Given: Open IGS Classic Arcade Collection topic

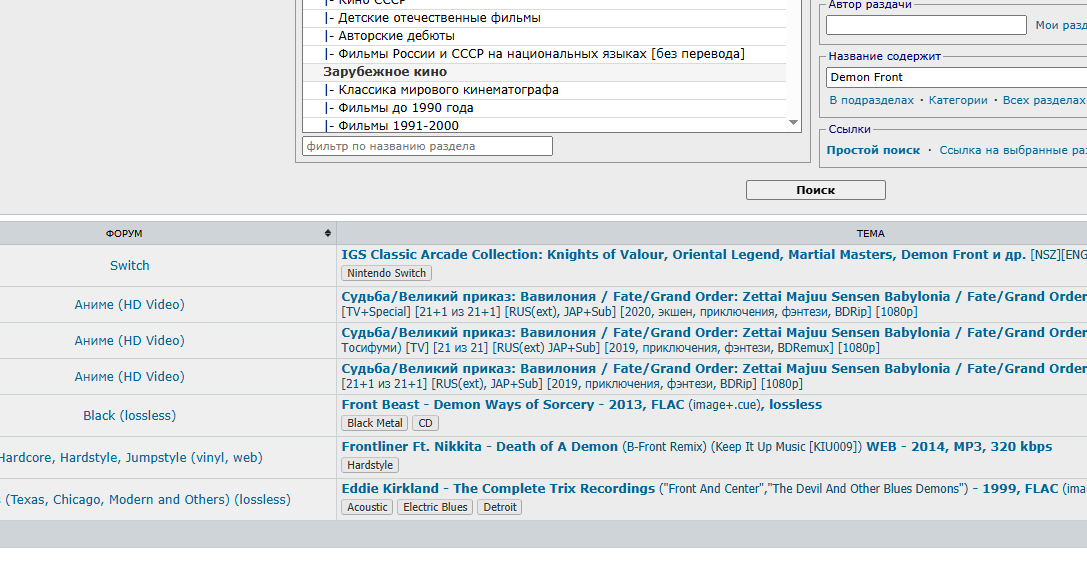Looking at the screenshot, I should pyautogui.click(x=683, y=254).
